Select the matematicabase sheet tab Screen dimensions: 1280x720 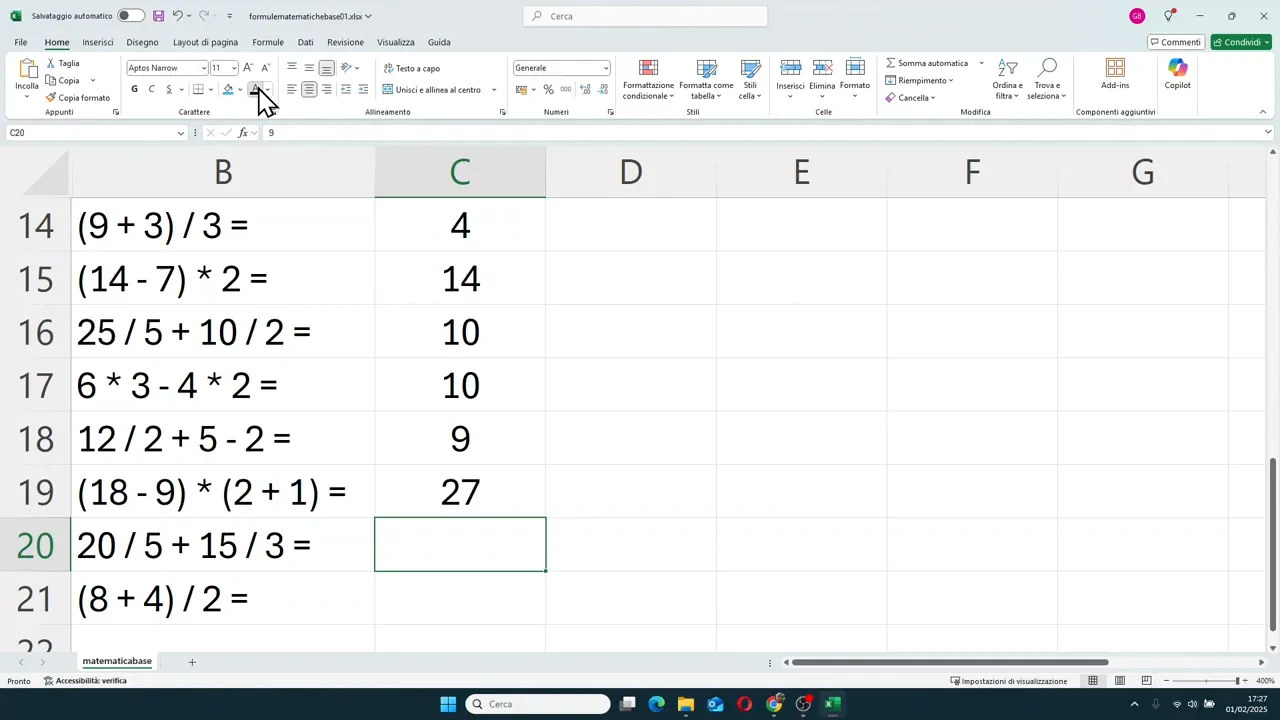pos(117,662)
